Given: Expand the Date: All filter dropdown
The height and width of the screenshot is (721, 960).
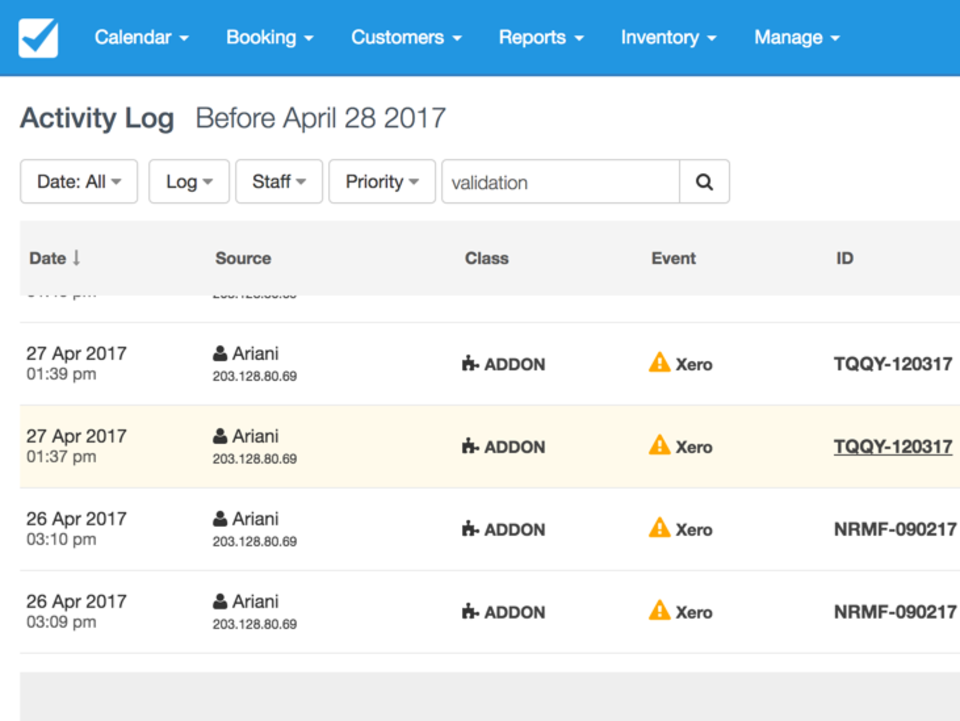Looking at the screenshot, I should click(x=79, y=182).
